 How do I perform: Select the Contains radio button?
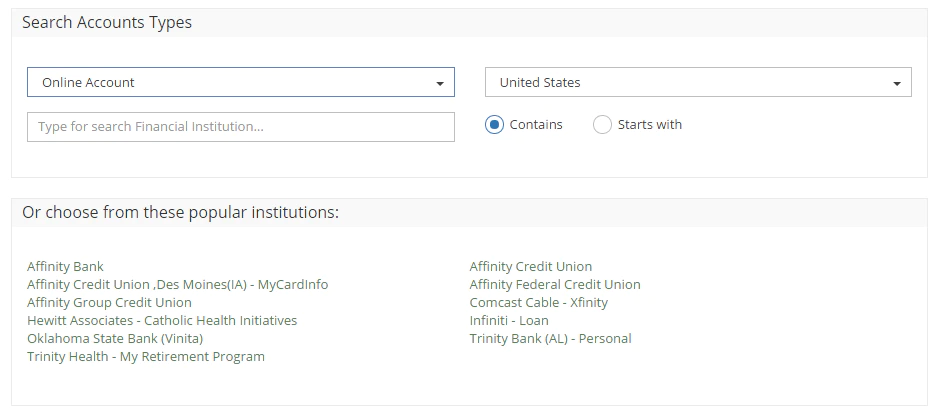point(494,125)
